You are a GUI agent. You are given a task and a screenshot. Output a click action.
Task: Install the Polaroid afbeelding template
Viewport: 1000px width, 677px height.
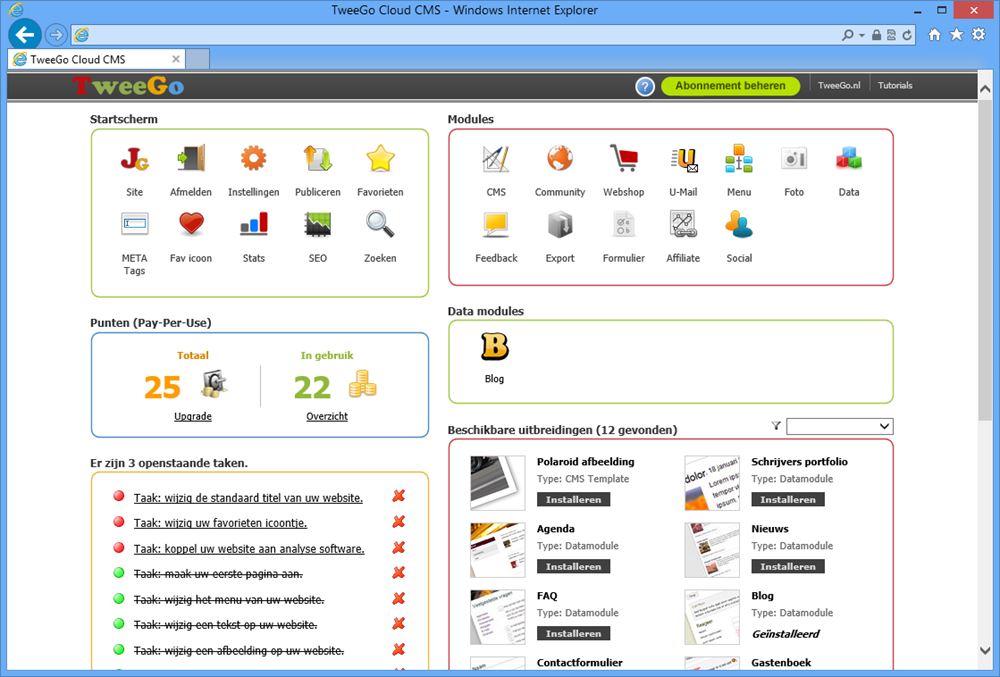tap(573, 500)
